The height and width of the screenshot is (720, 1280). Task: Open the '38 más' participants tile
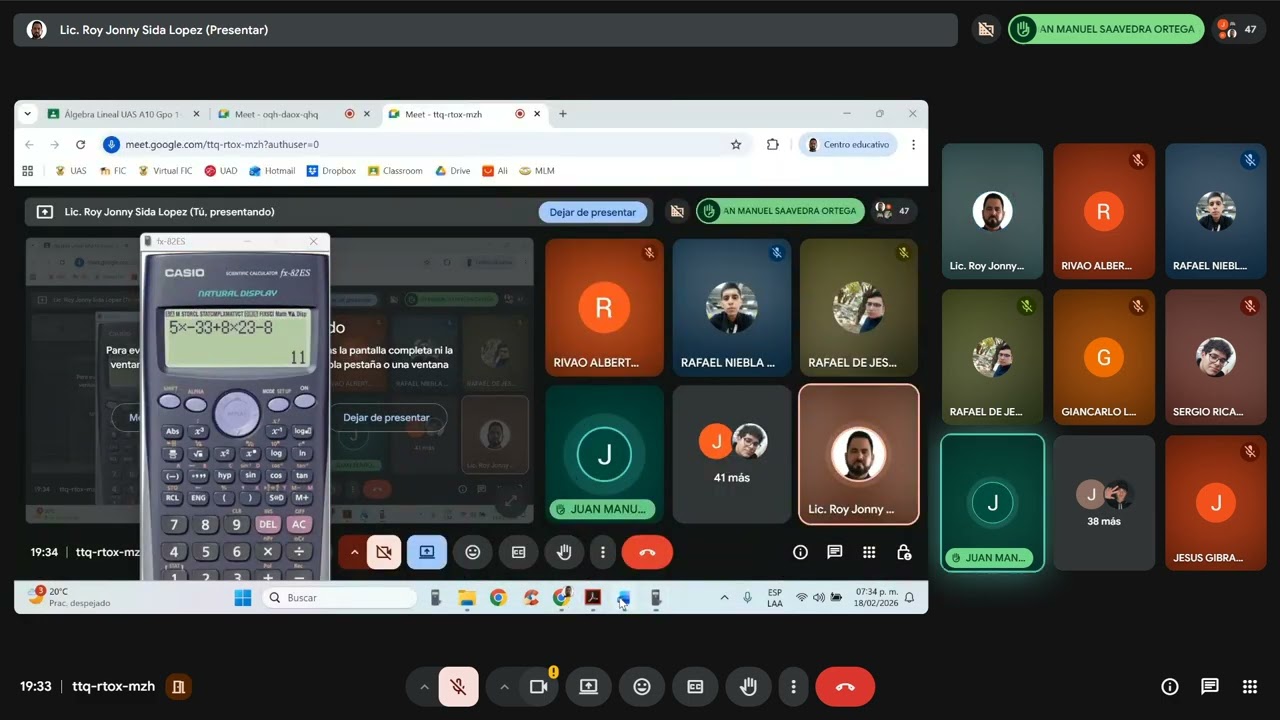1104,503
